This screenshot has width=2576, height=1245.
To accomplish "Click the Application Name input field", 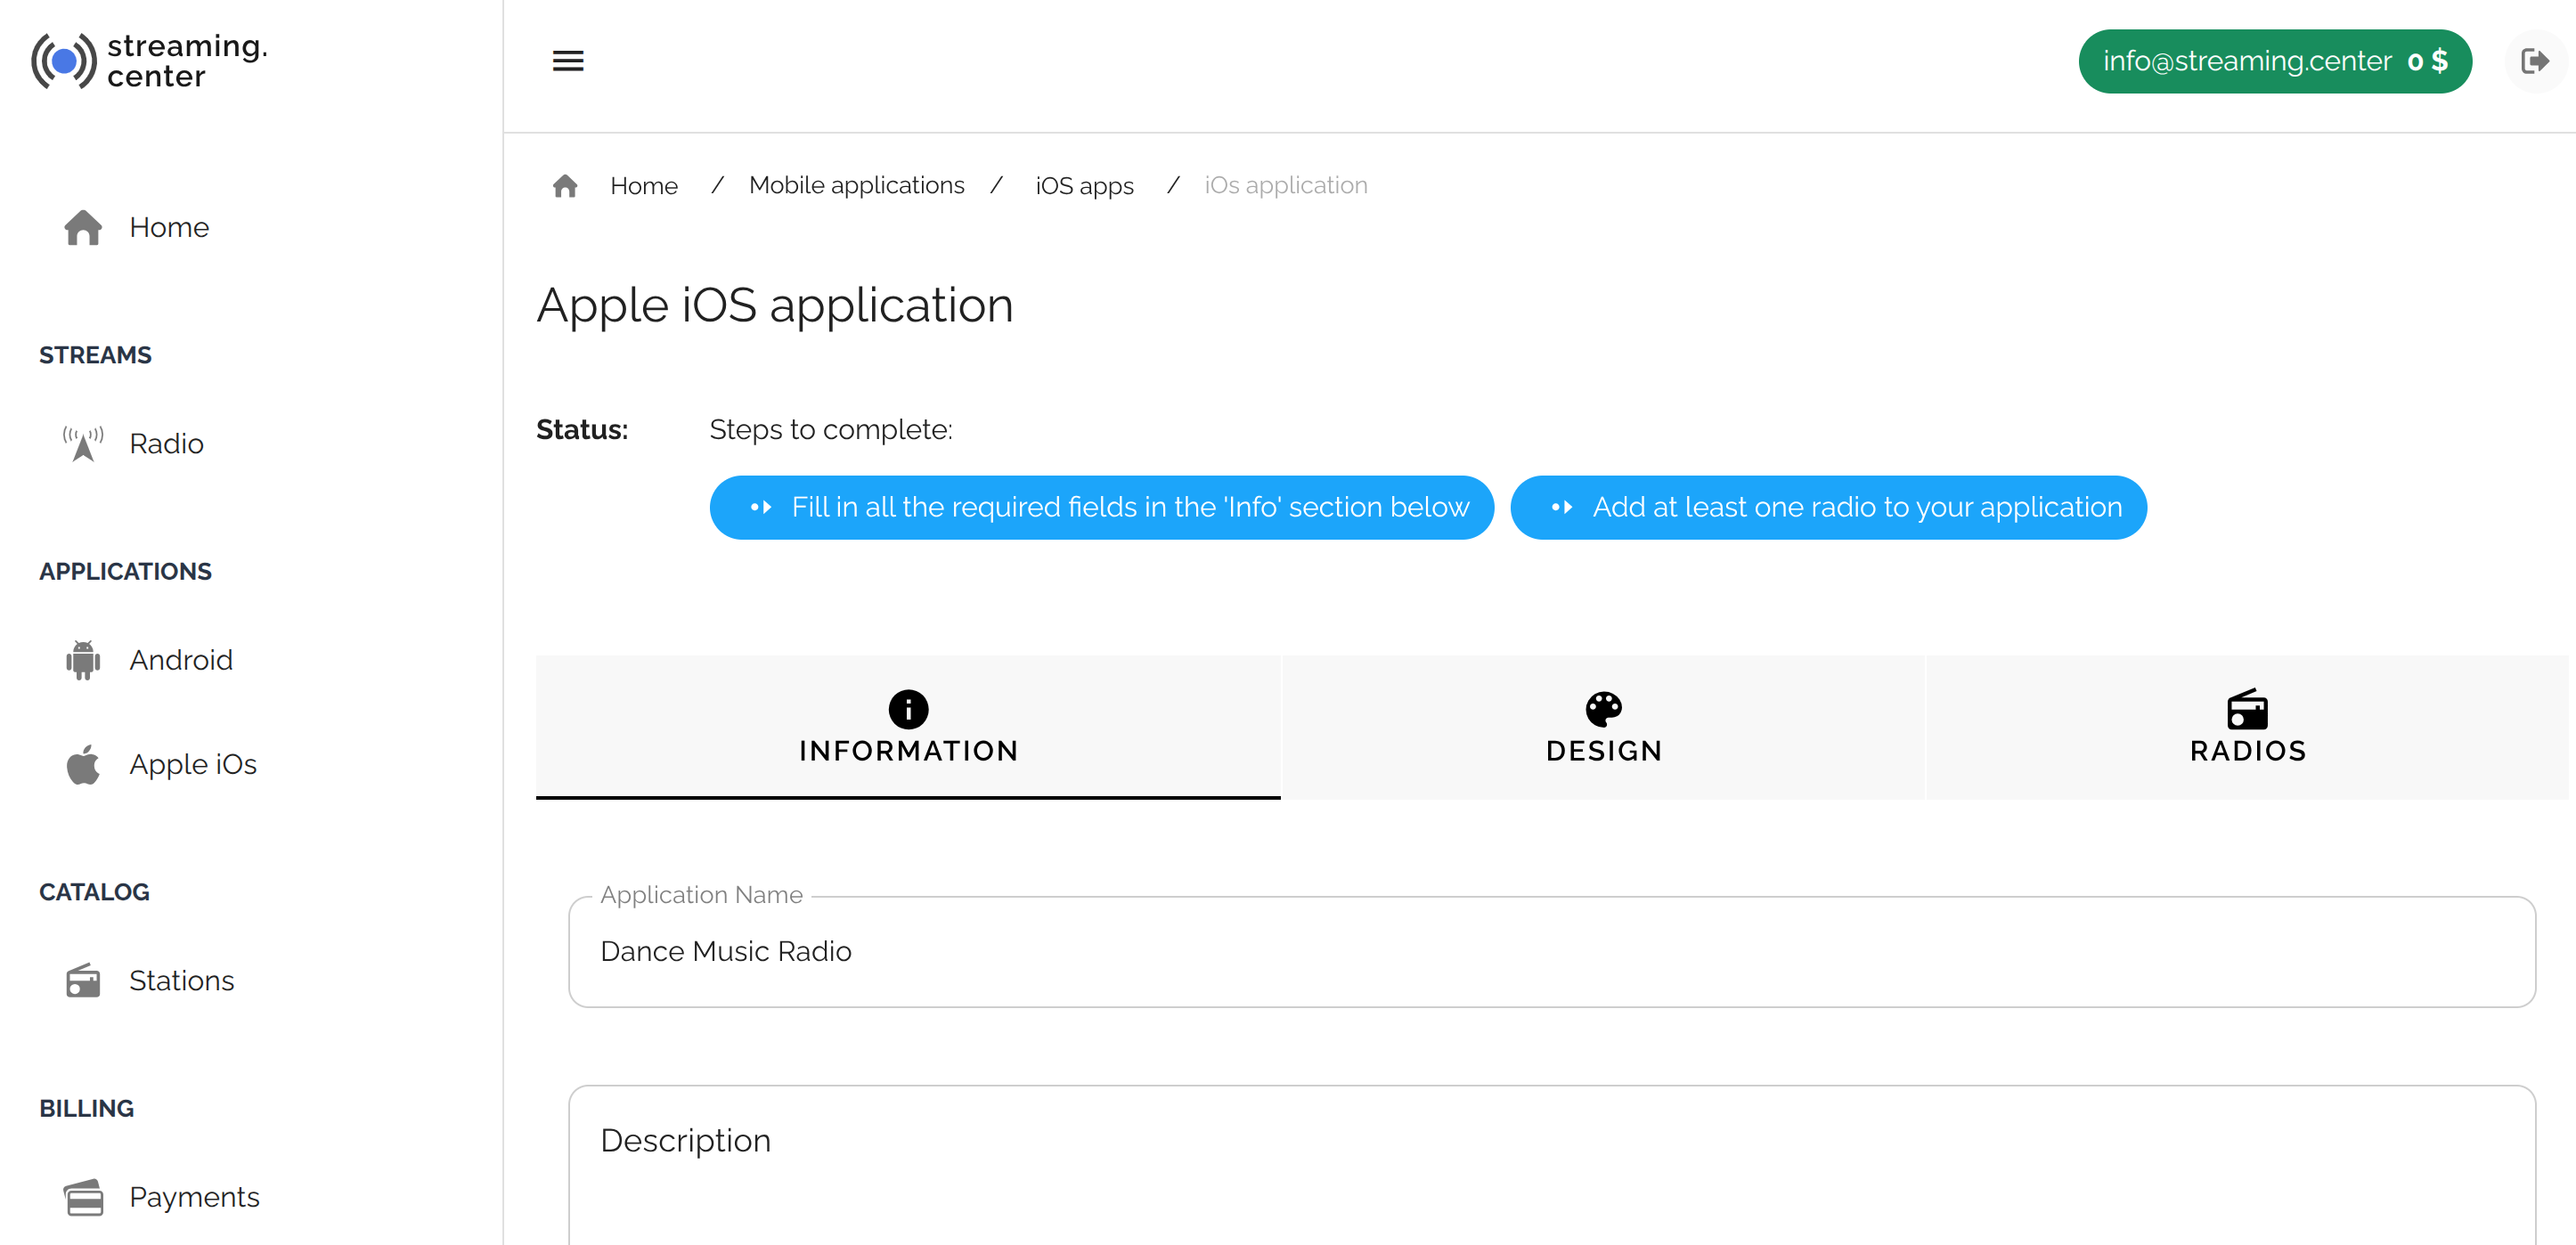I will (x=1551, y=951).
